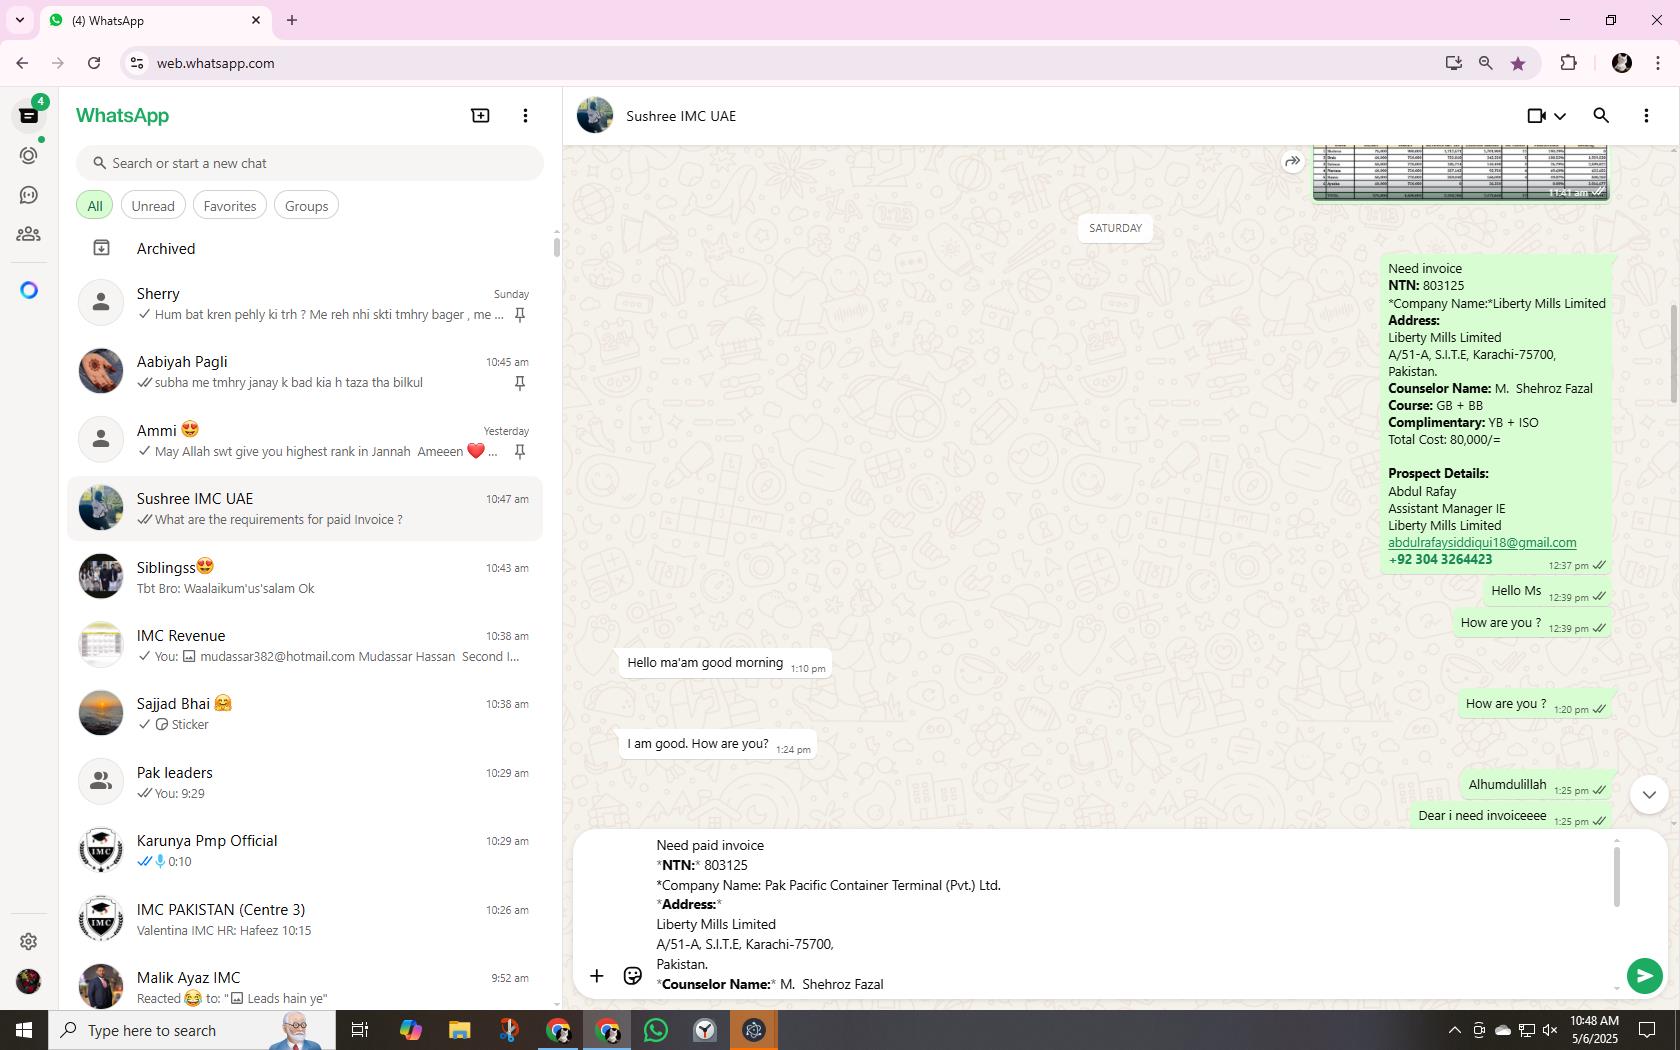Open the Status updates icon
Screen dimensions: 1680x1050
point(28,156)
